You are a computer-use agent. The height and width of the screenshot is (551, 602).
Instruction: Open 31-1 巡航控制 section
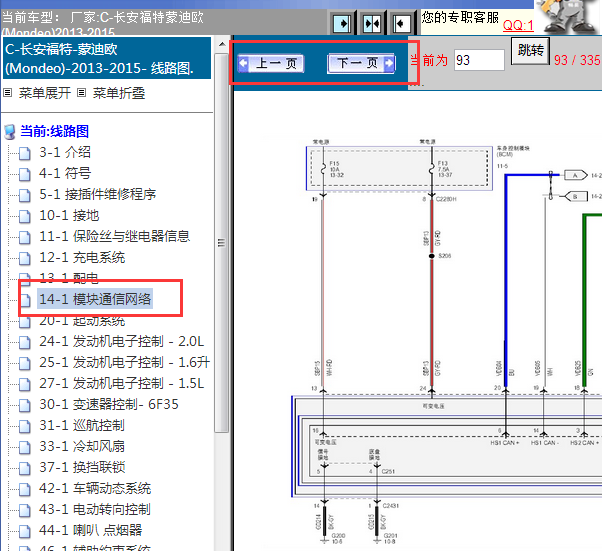(82, 425)
